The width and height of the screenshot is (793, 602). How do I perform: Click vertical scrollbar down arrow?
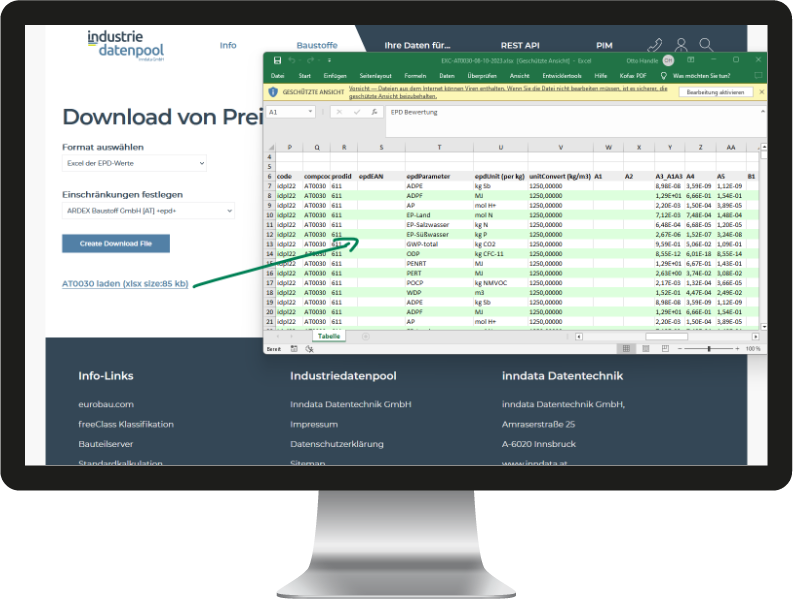click(x=764, y=327)
